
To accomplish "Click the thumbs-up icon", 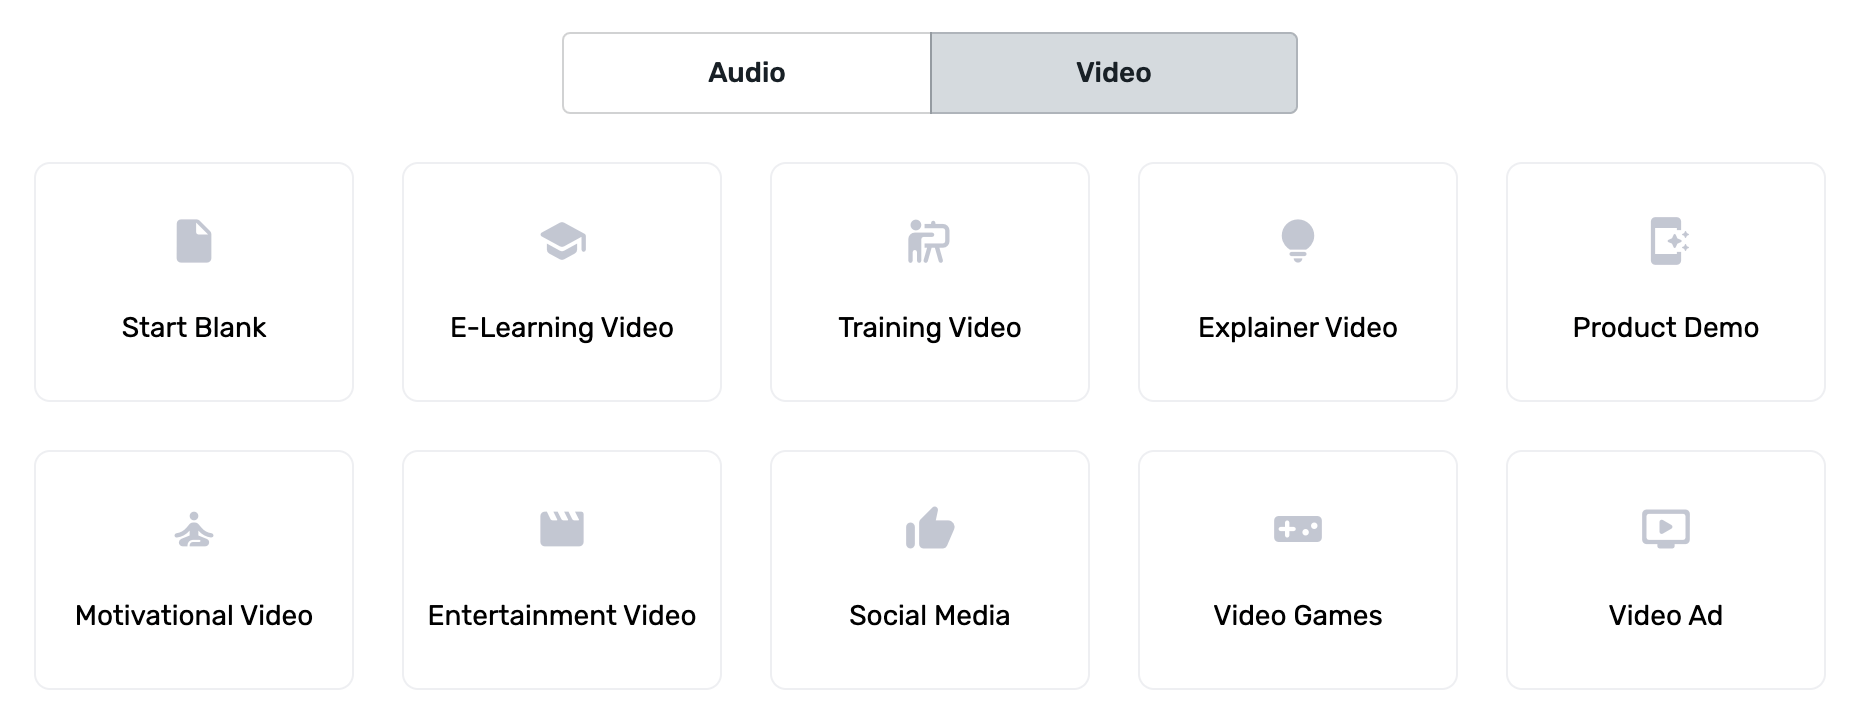I will (930, 528).
